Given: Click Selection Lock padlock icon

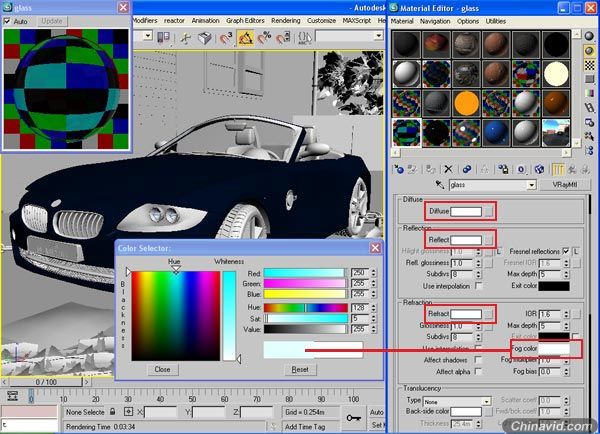Looking at the screenshot, I should point(112,411).
